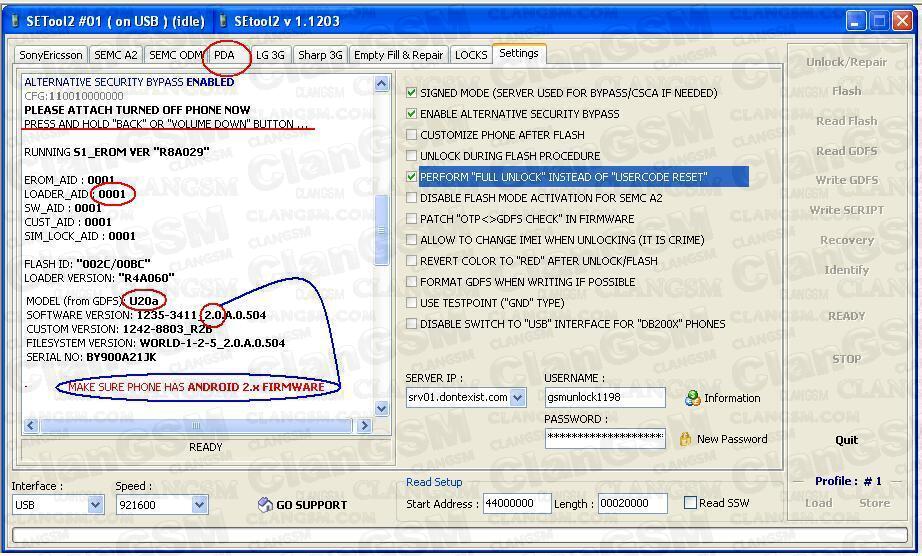The image size is (922, 556).
Task: Toggle the Read SSW checkbox
Action: [x=690, y=503]
